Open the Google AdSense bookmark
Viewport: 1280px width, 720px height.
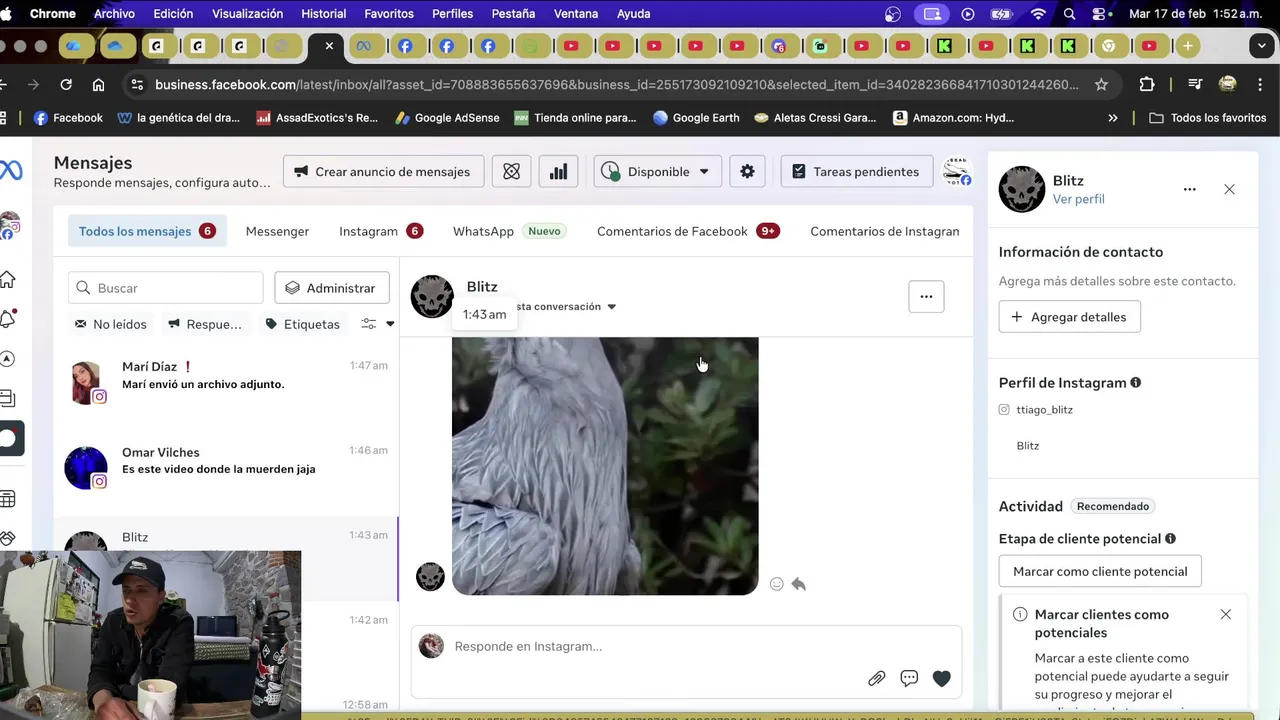[x=447, y=118]
